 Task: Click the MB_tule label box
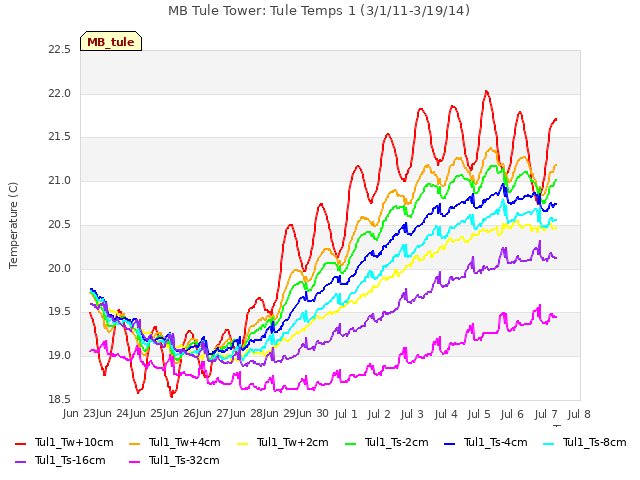111,41
